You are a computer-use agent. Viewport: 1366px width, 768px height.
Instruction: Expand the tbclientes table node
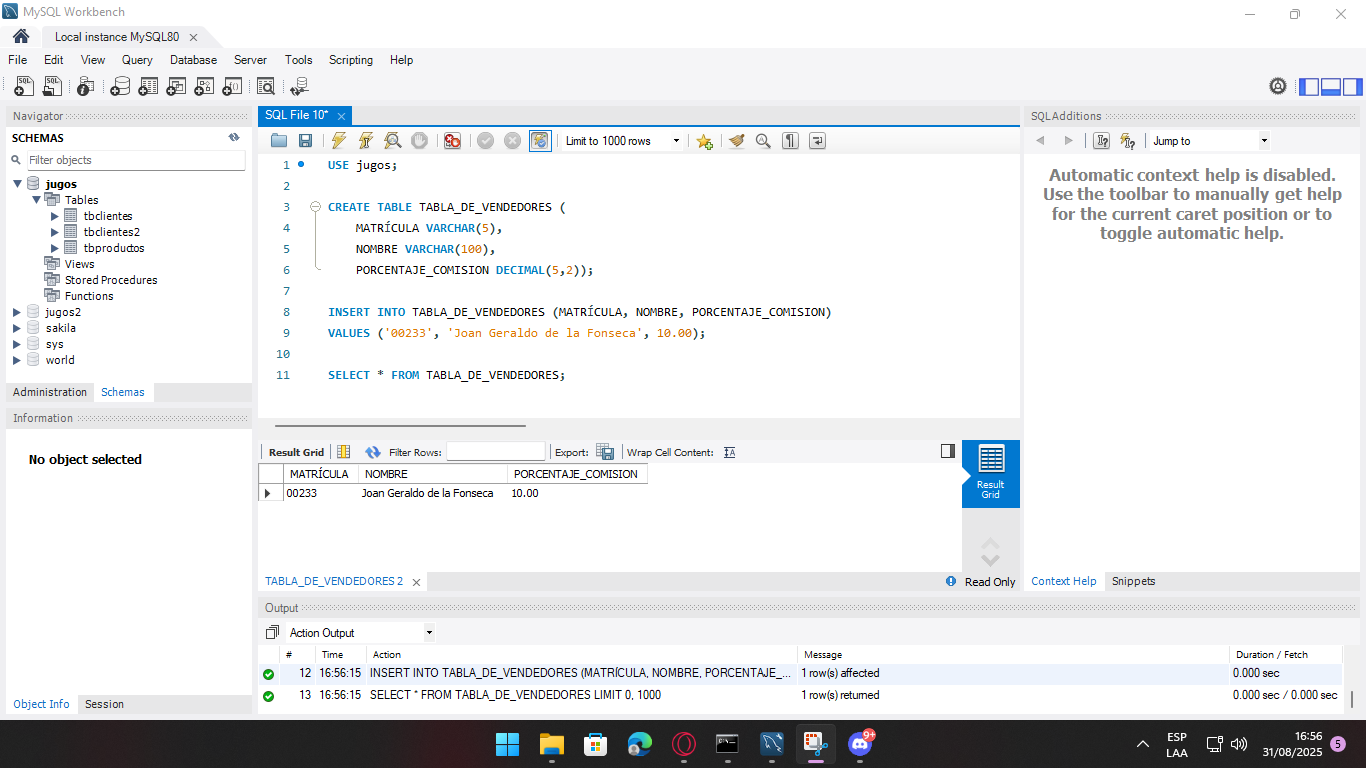tap(55, 216)
